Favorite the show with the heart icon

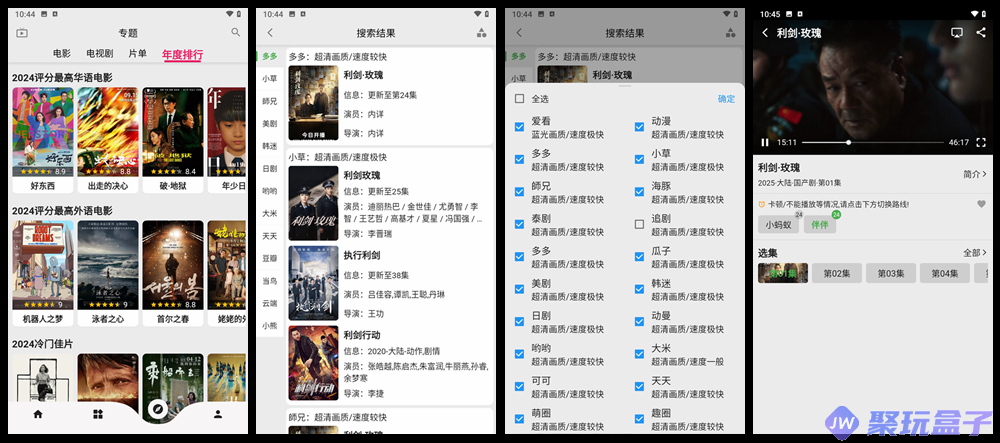[x=982, y=205]
